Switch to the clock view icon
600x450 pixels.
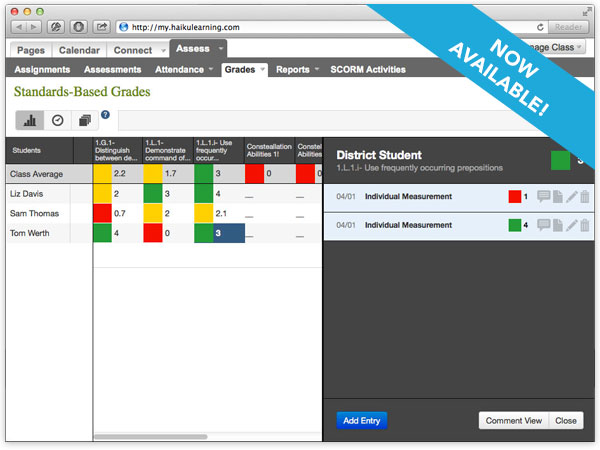coord(57,120)
